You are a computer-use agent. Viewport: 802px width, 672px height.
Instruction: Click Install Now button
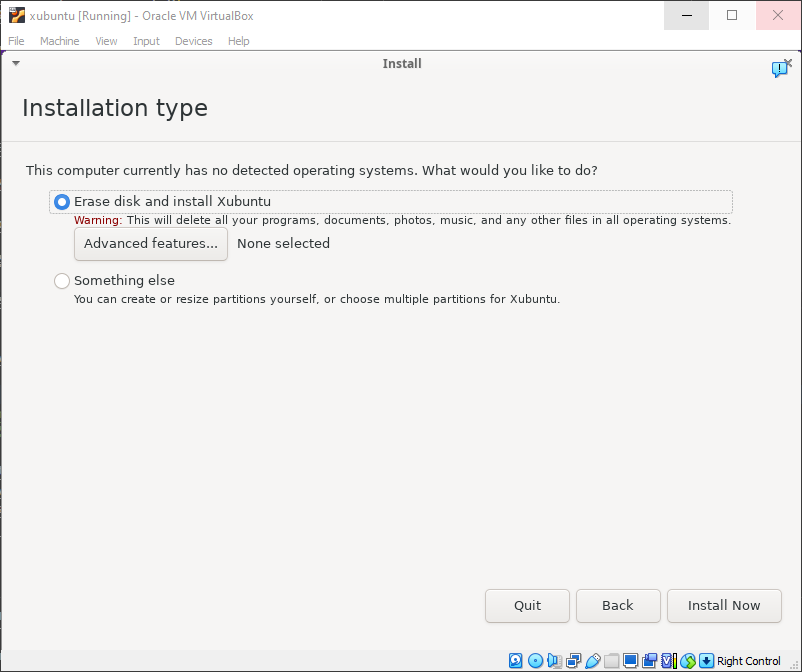[724, 606]
